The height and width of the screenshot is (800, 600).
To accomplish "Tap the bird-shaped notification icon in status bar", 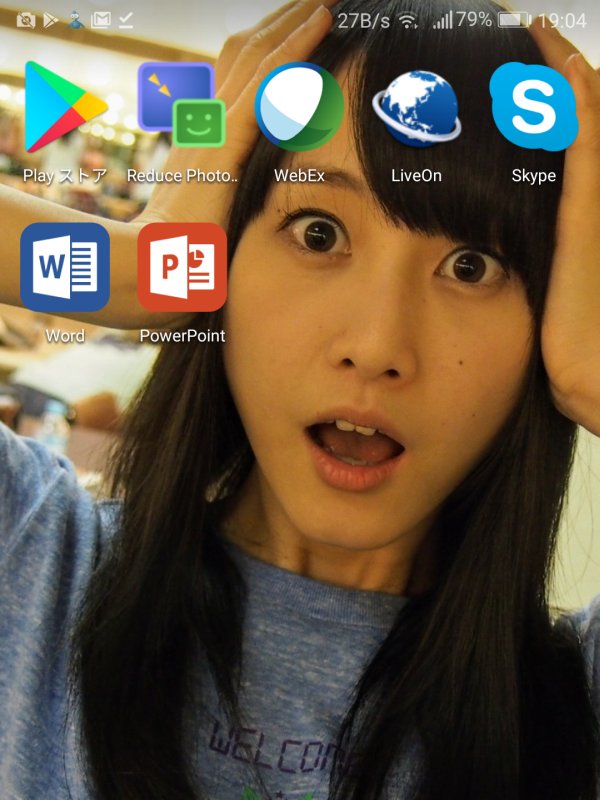I will click(76, 20).
